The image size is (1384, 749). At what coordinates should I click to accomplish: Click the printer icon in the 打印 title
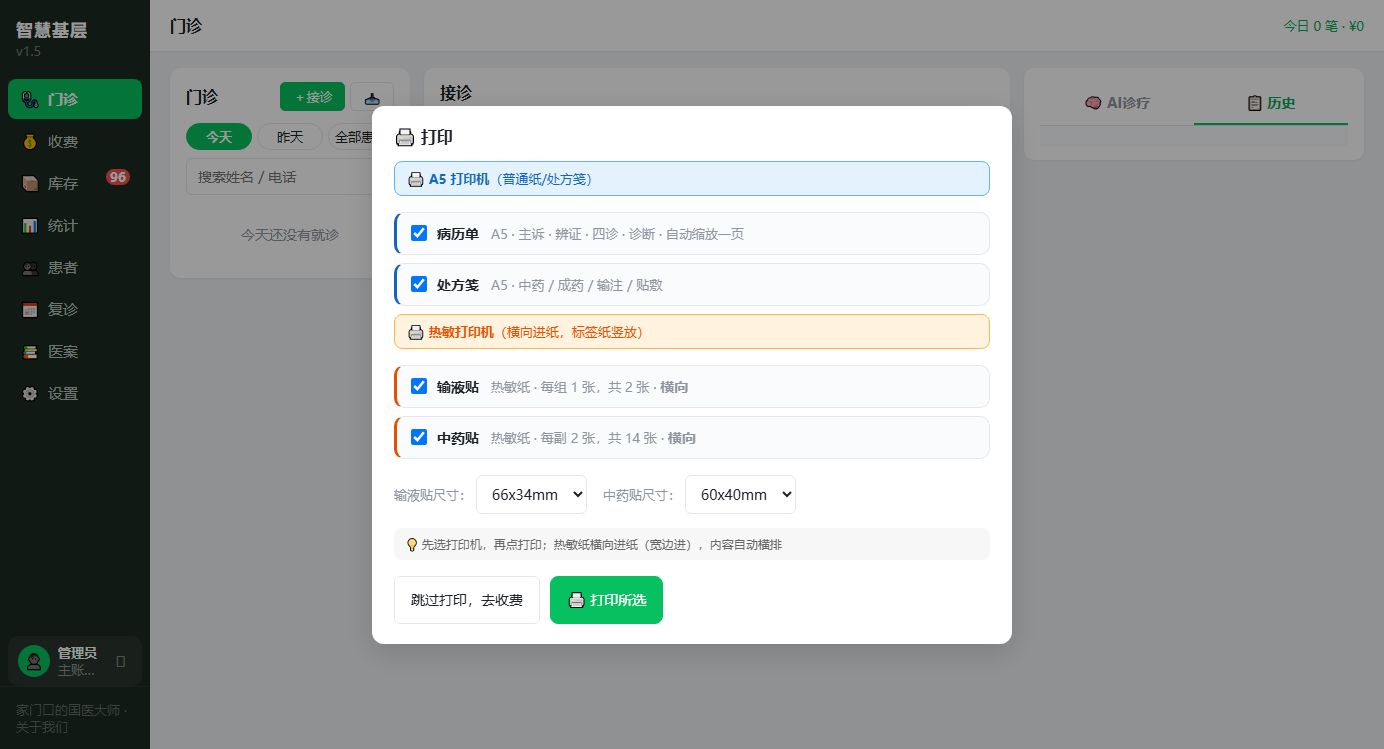point(405,138)
